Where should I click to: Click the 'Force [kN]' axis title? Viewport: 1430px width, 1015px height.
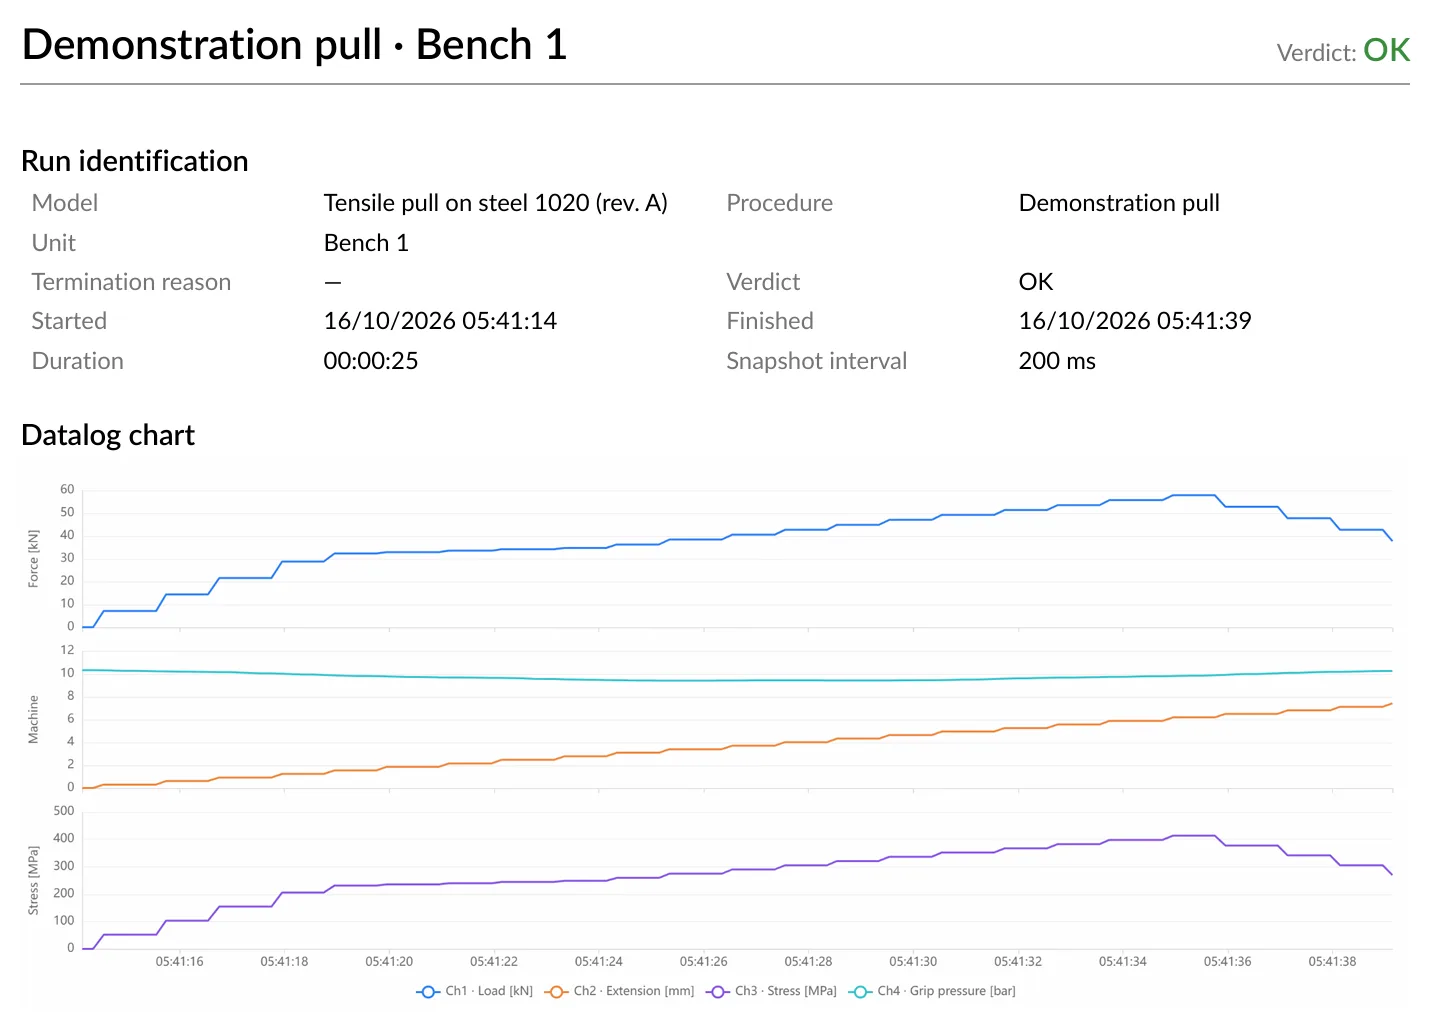pyautogui.click(x=34, y=558)
